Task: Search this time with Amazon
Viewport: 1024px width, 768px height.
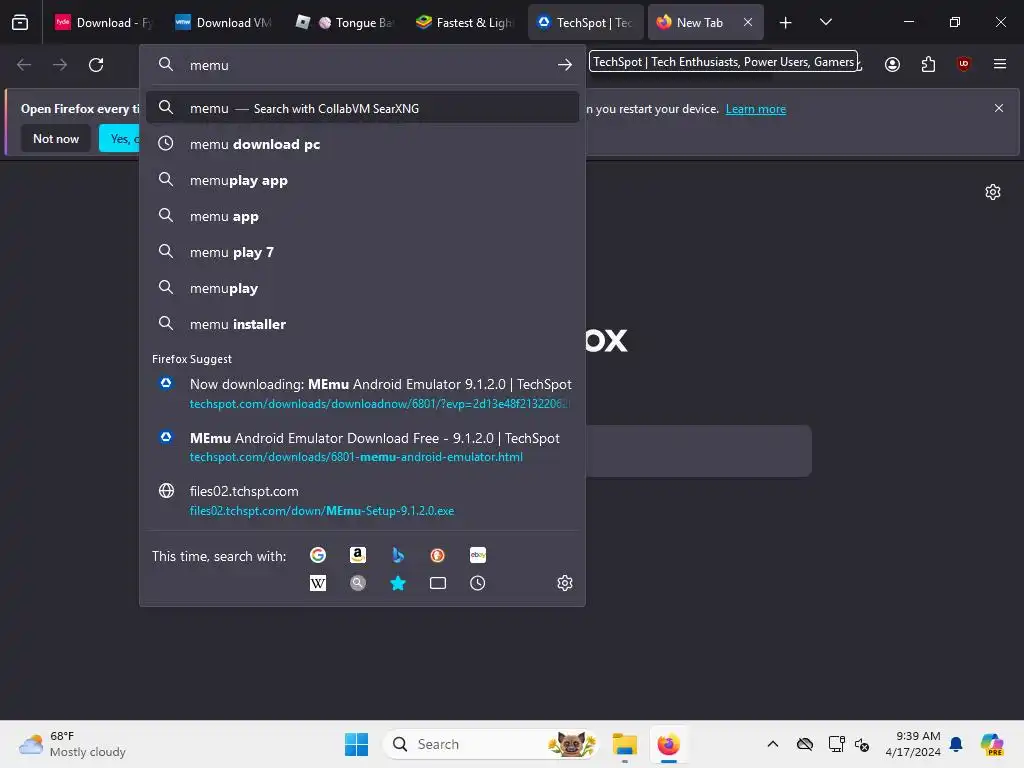Action: tap(358, 555)
